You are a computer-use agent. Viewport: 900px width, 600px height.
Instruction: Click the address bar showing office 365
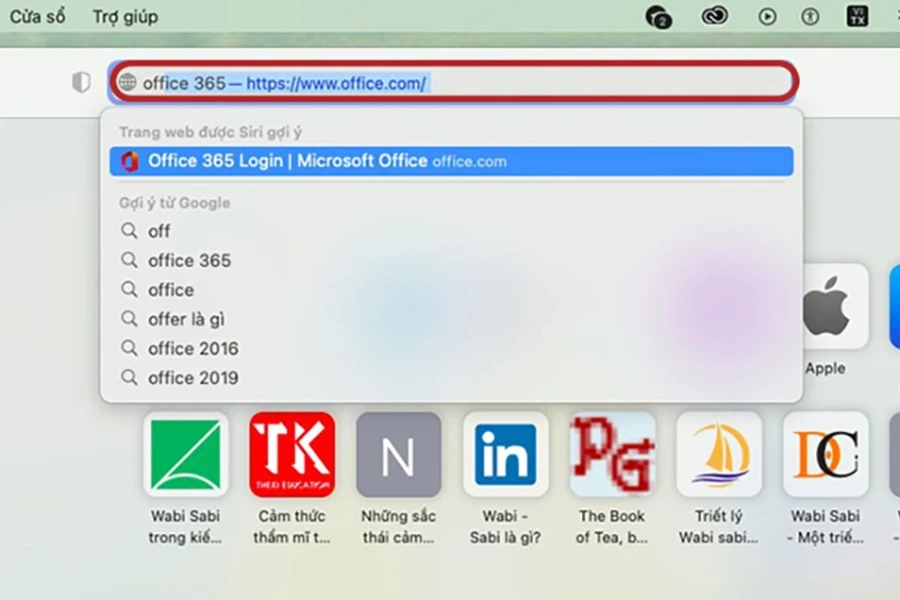[453, 82]
